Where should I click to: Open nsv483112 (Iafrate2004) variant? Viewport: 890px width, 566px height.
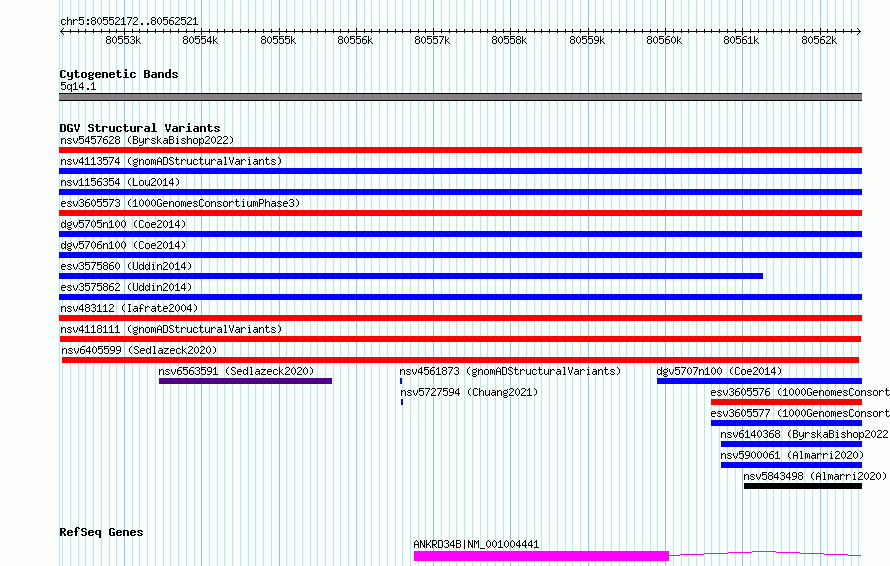coord(129,308)
